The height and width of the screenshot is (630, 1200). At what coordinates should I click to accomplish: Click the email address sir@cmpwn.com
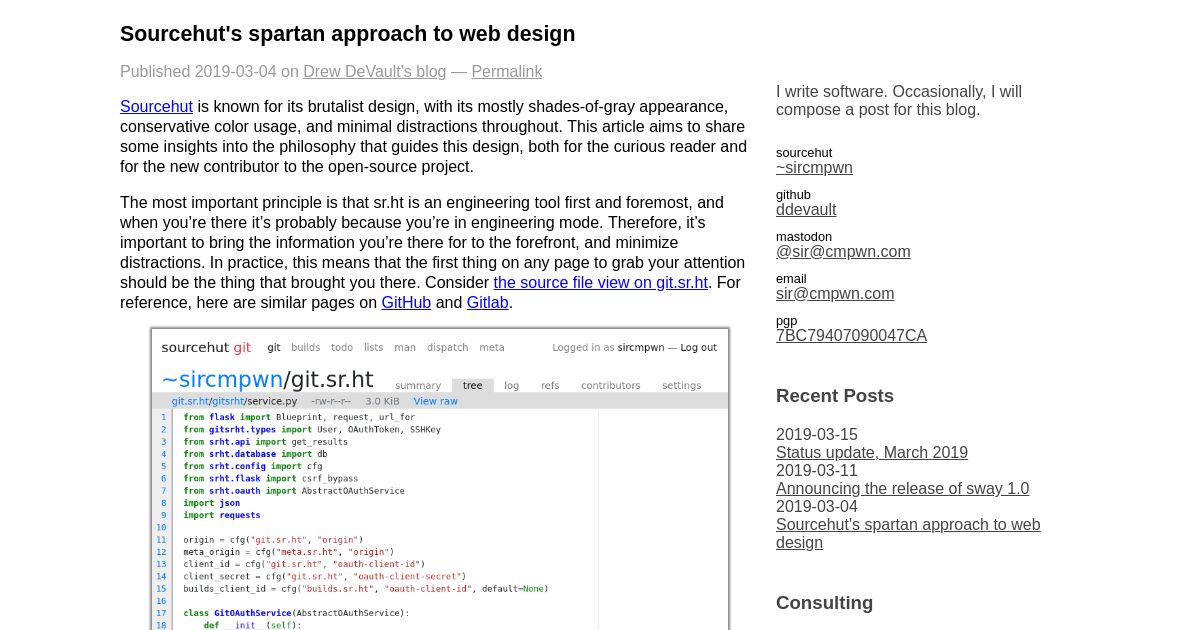pos(835,294)
